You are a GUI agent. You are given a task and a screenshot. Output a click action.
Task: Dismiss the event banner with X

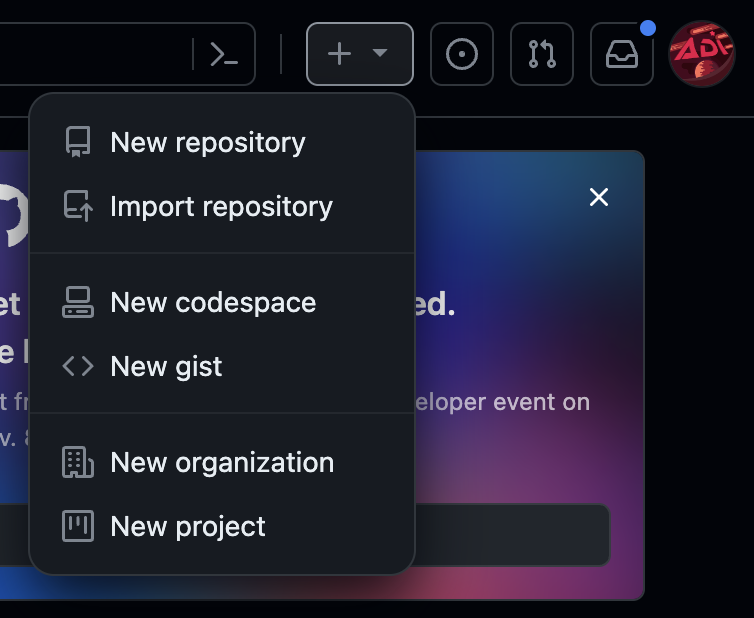coord(599,197)
